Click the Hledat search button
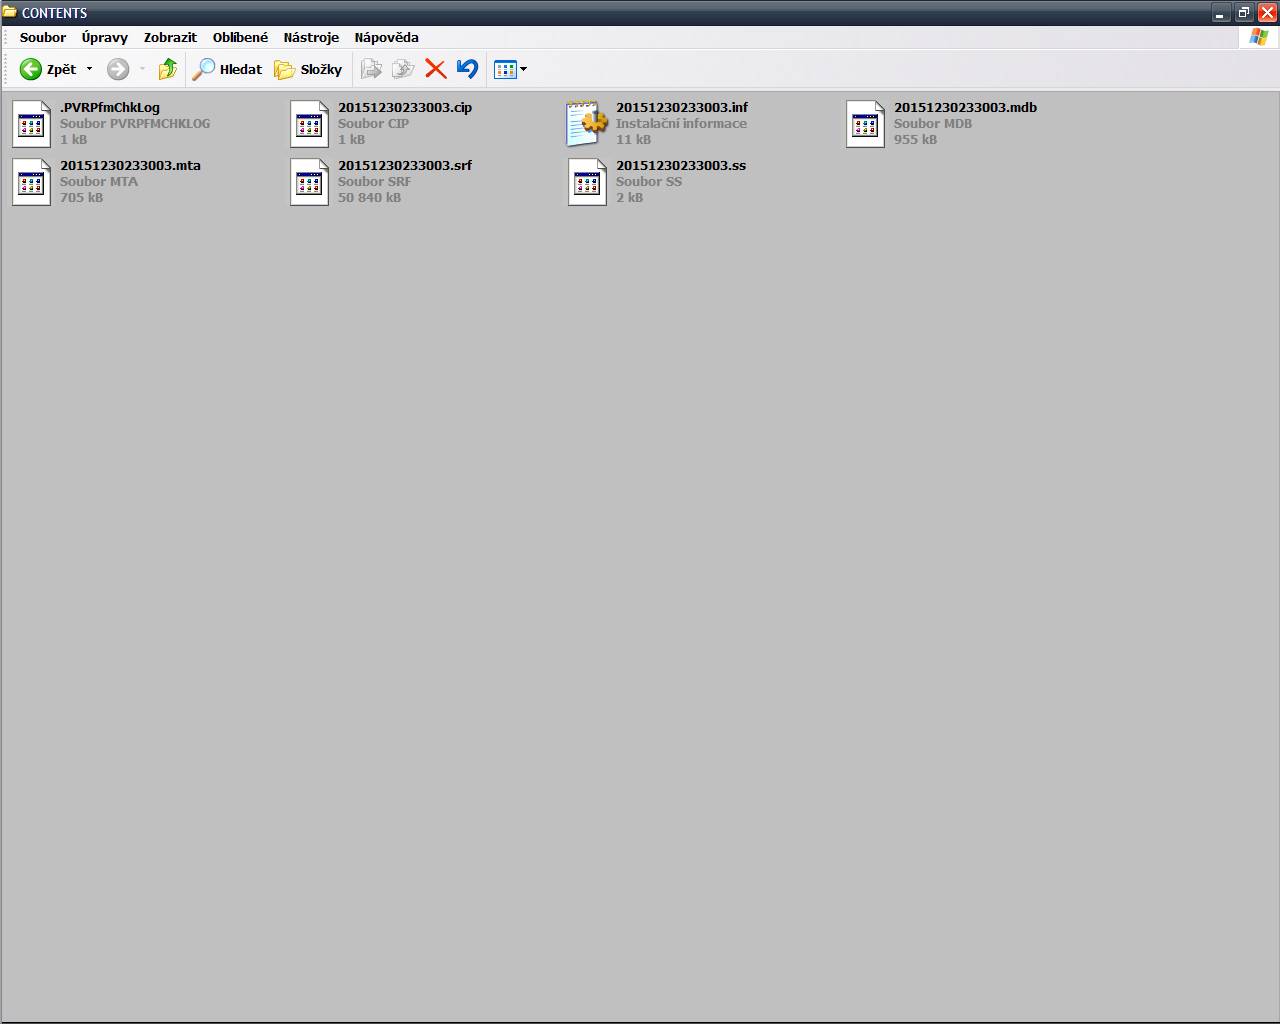This screenshot has height=1024, width=1280. [227, 69]
